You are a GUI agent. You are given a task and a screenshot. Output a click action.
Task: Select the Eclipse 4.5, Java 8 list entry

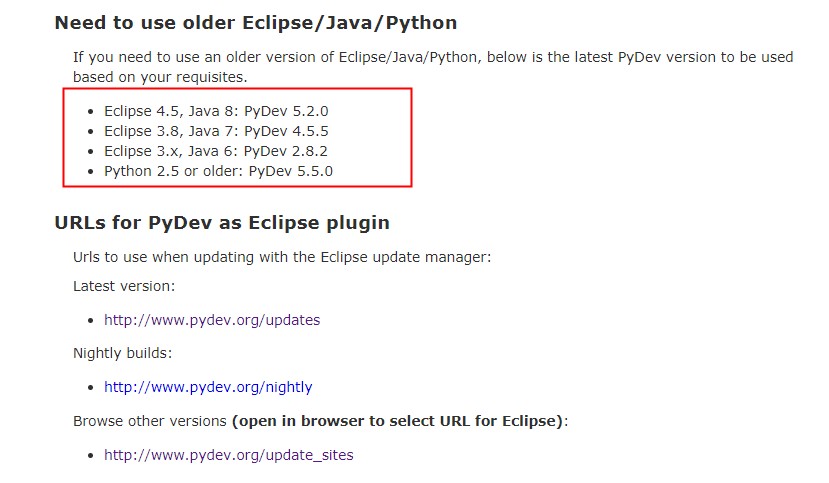click(216, 111)
